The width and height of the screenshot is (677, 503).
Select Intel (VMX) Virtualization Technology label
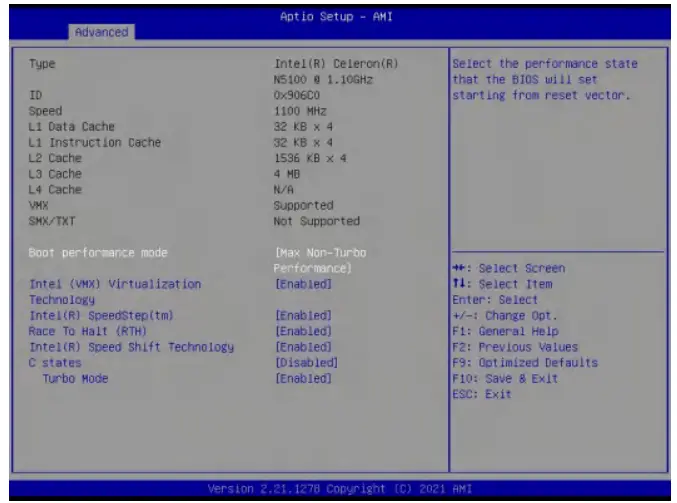[115, 292]
